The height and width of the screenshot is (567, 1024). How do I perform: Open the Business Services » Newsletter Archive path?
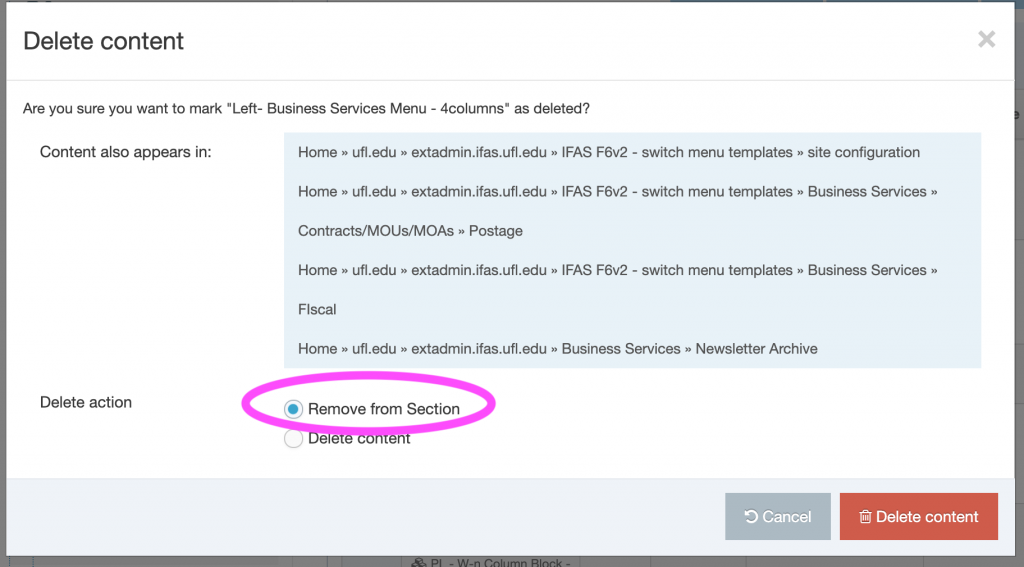click(x=557, y=349)
